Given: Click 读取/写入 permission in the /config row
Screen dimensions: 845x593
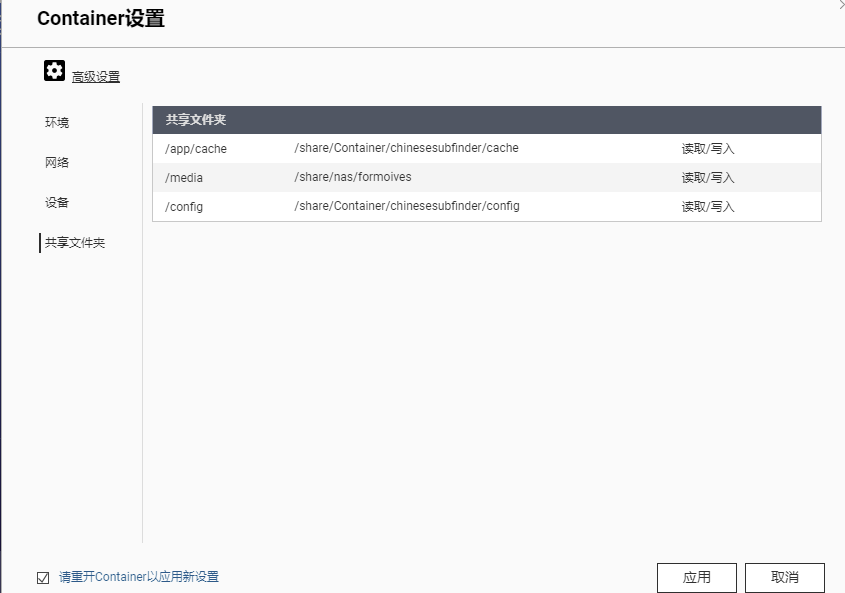Looking at the screenshot, I should click(708, 206).
